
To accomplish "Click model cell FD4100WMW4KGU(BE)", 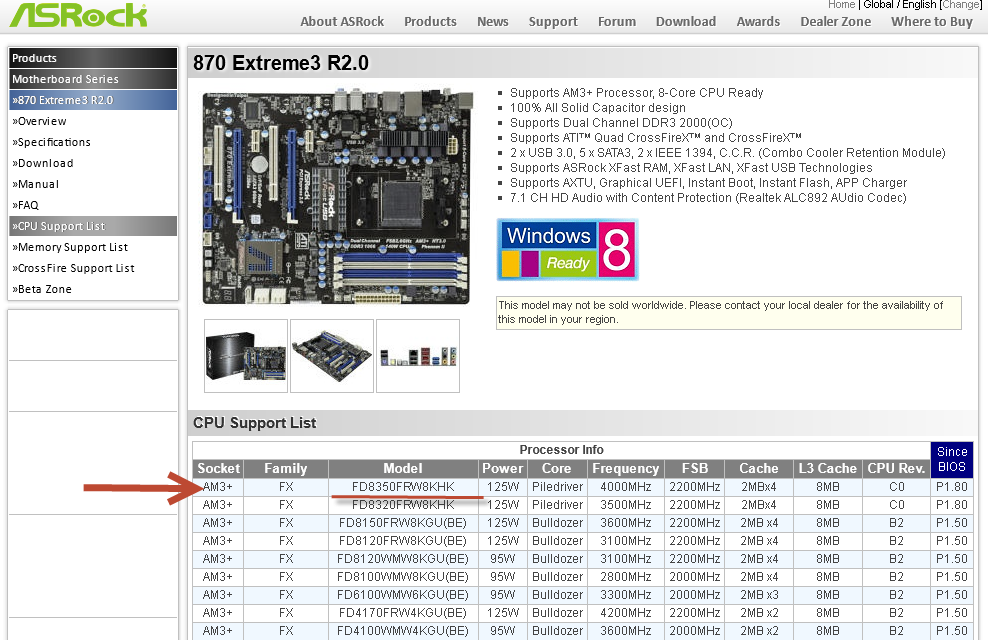I will click(x=403, y=631).
